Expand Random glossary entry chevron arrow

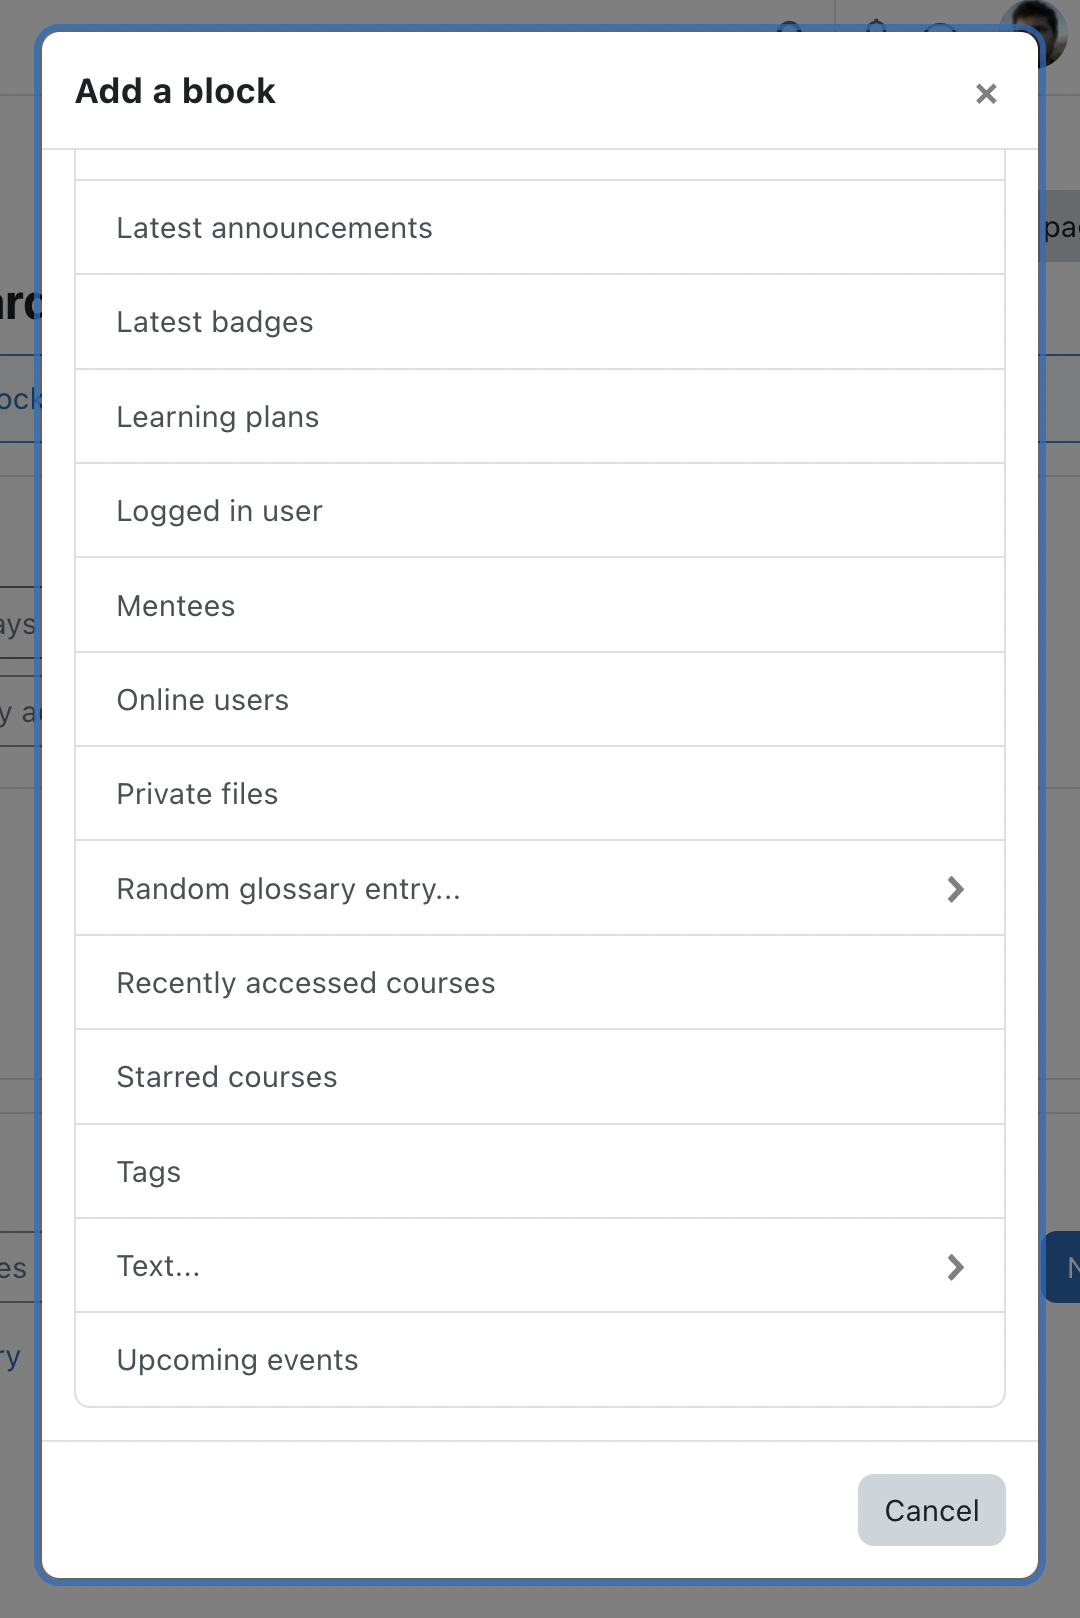(x=955, y=889)
